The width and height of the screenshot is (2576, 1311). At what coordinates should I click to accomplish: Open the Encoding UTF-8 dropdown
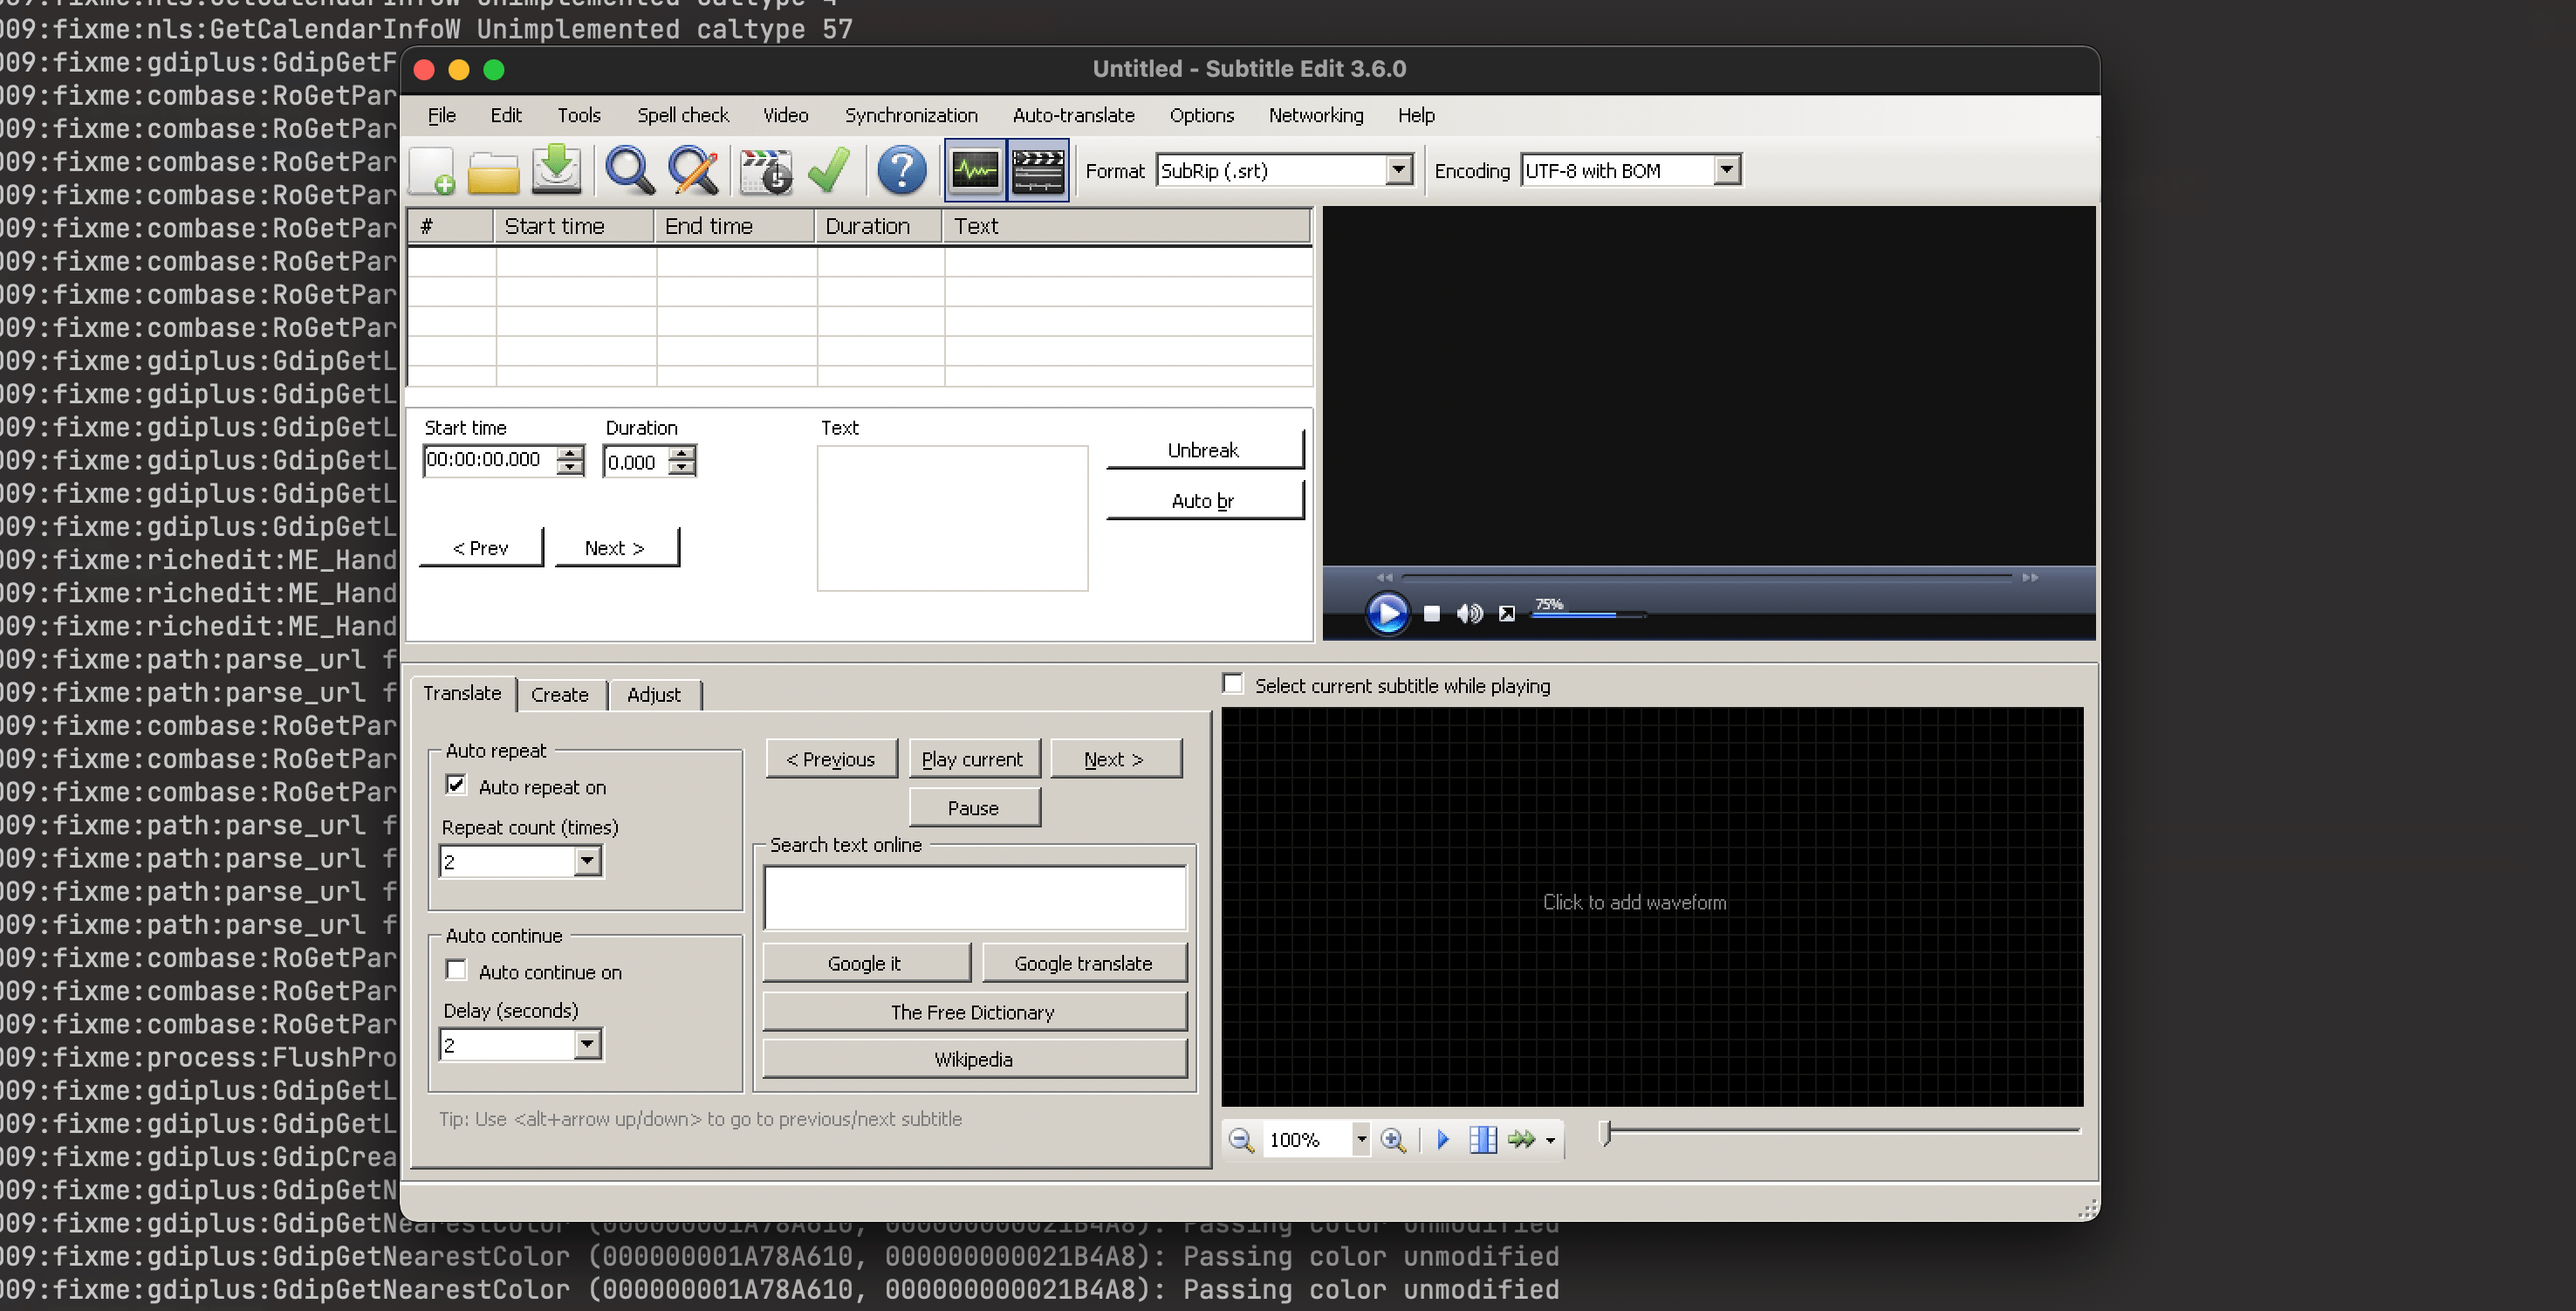click(1727, 170)
